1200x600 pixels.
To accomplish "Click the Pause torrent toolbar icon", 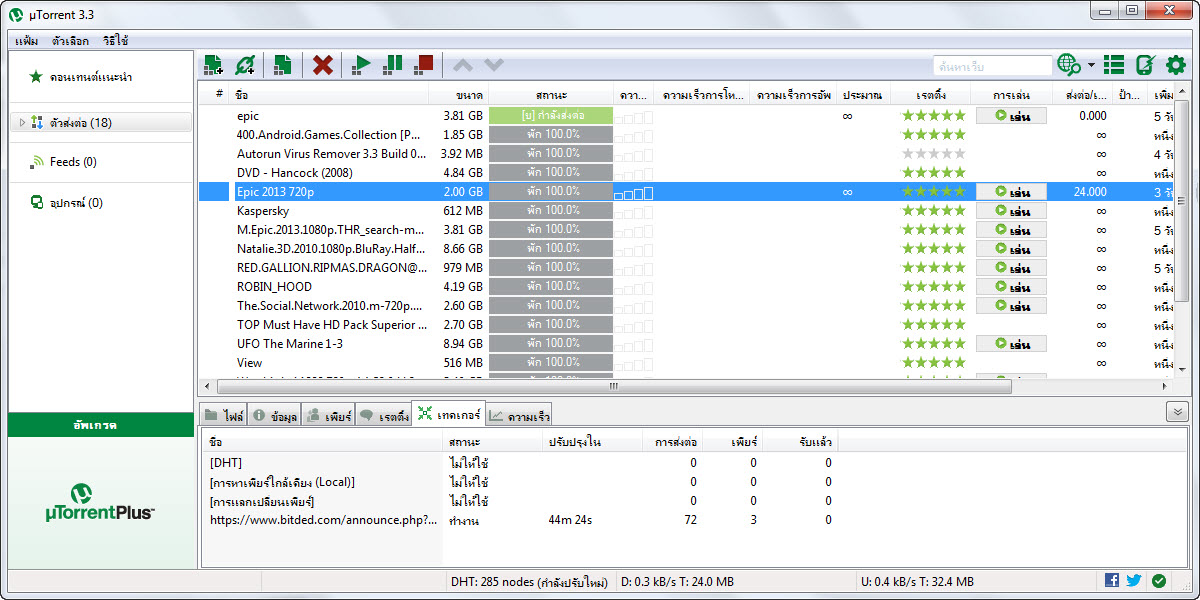I will pyautogui.click(x=393, y=65).
